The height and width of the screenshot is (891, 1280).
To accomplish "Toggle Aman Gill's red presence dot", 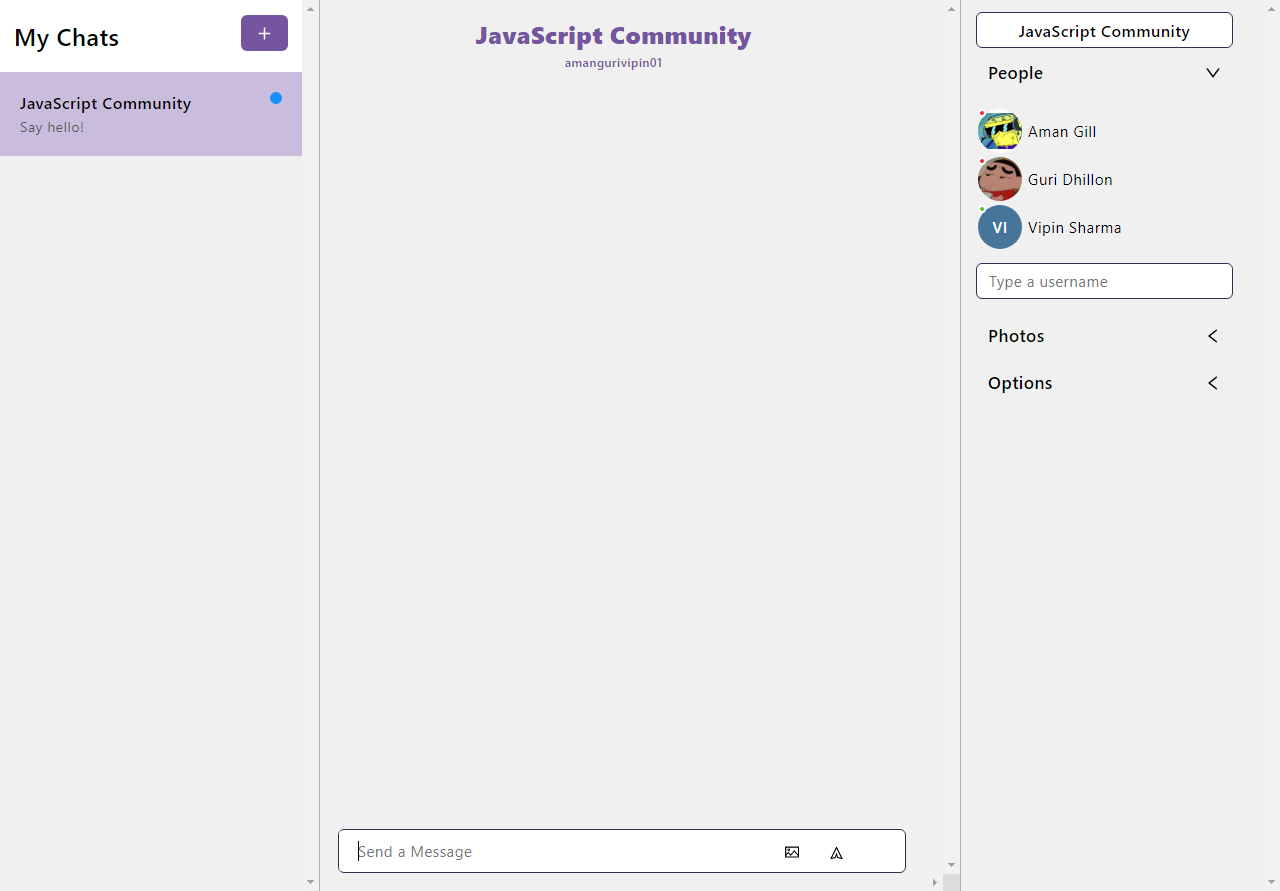I will pos(984,113).
